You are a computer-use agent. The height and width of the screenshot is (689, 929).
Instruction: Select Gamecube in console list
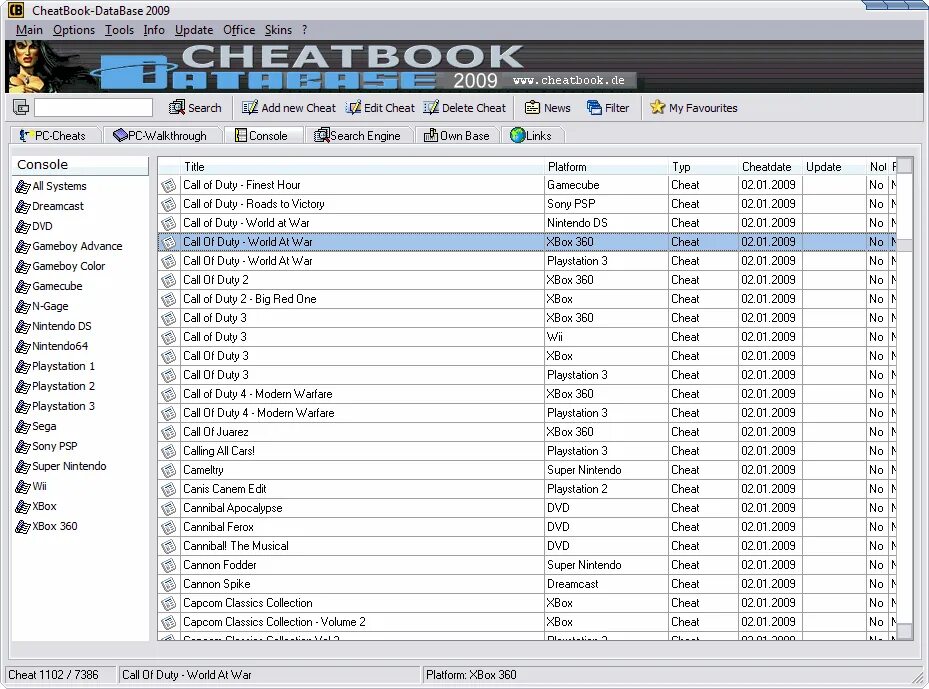(x=49, y=286)
